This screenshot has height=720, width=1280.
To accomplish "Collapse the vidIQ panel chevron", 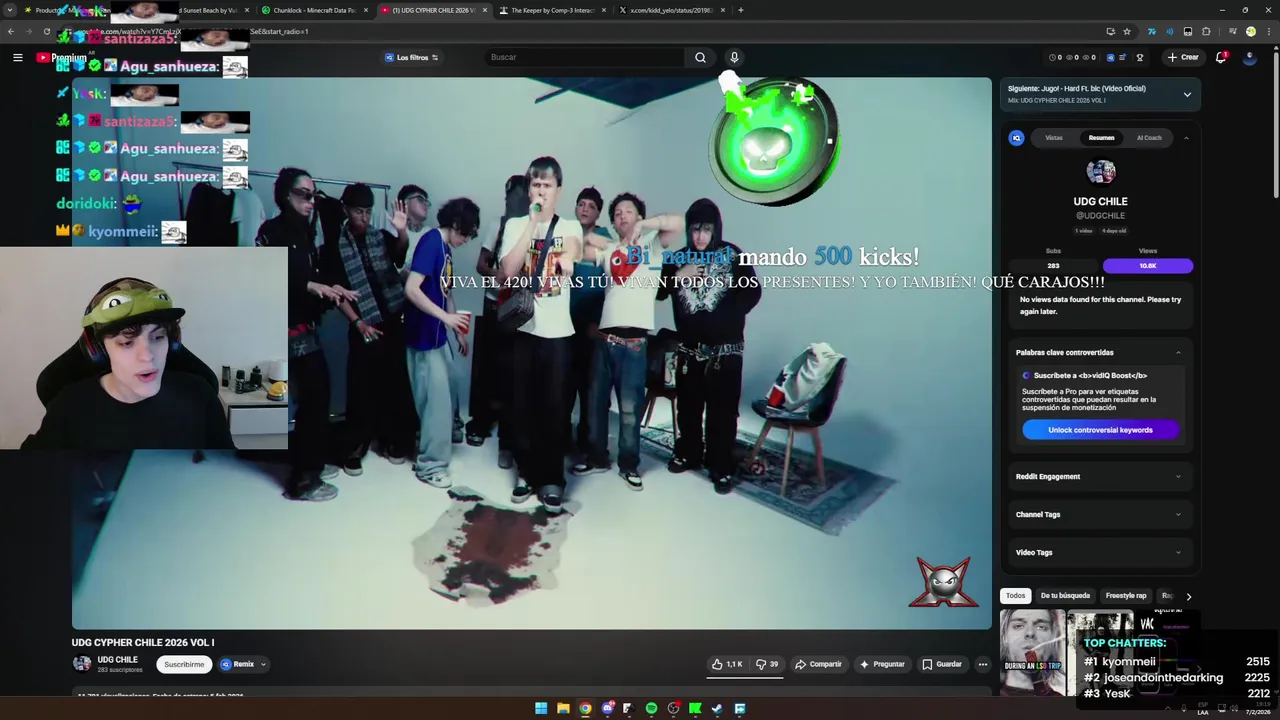I will tap(1186, 138).
